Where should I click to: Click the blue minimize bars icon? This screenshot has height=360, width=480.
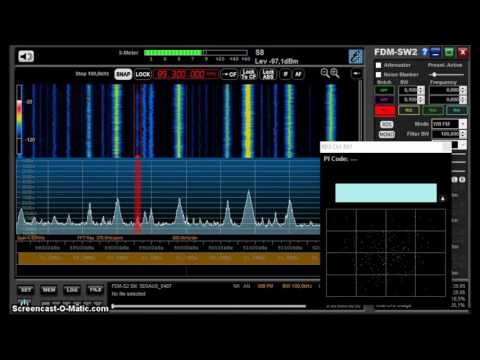point(436,52)
